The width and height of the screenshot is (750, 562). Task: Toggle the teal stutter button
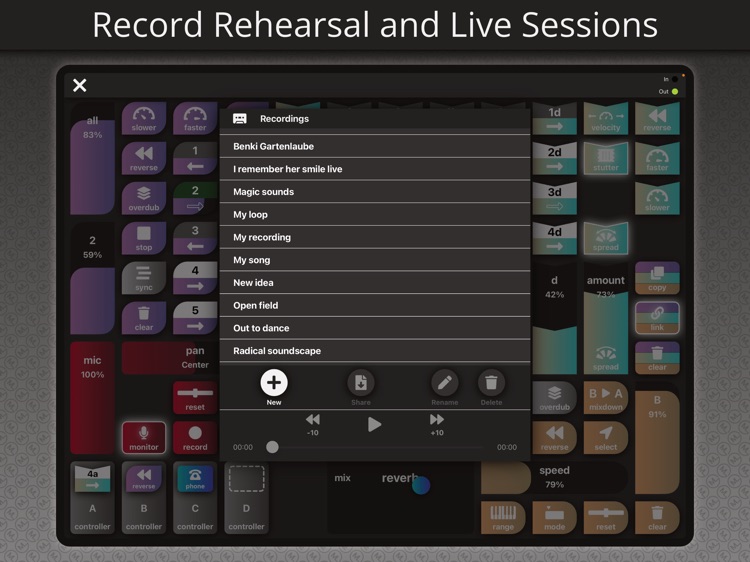(606, 158)
